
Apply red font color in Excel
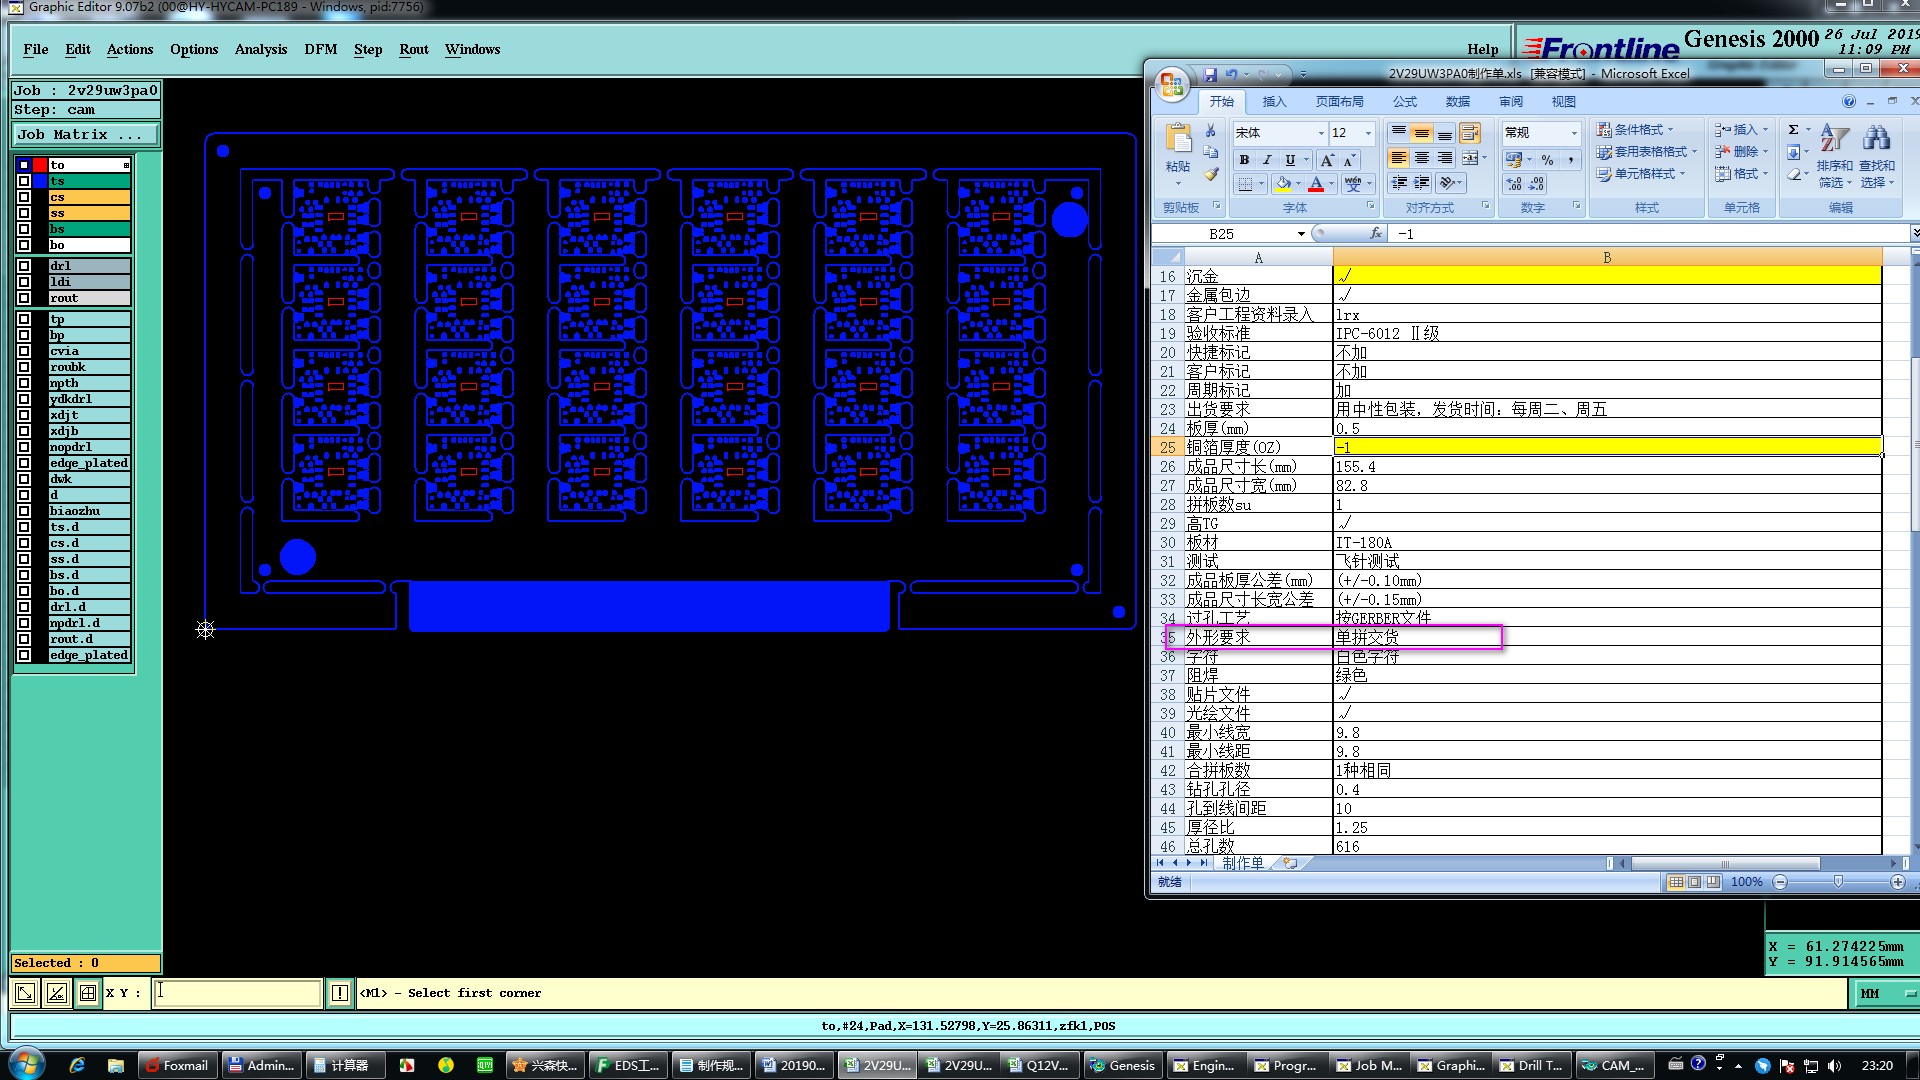pyautogui.click(x=1316, y=184)
